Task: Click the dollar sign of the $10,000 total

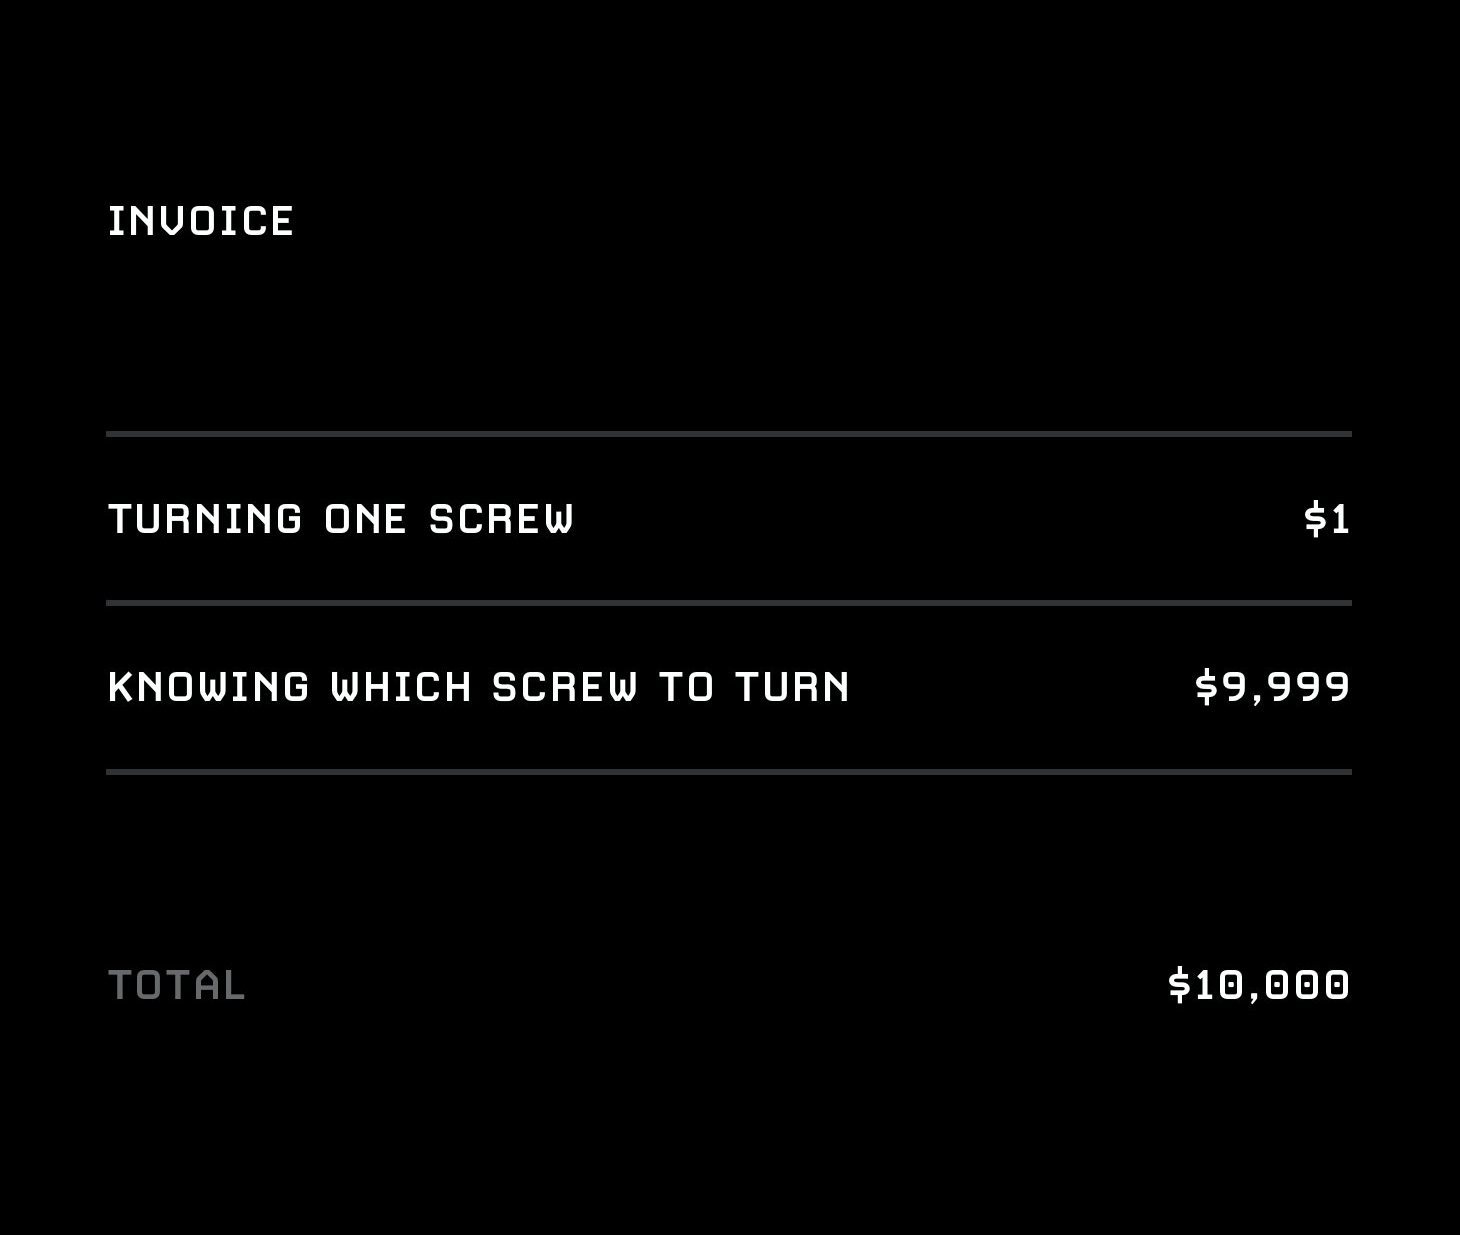Action: 1179,985
